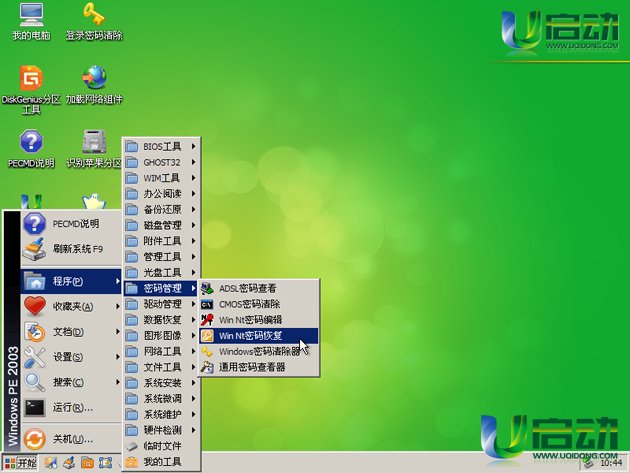Launch ADSL密码查看 tool
The image size is (630, 473).
259,288
